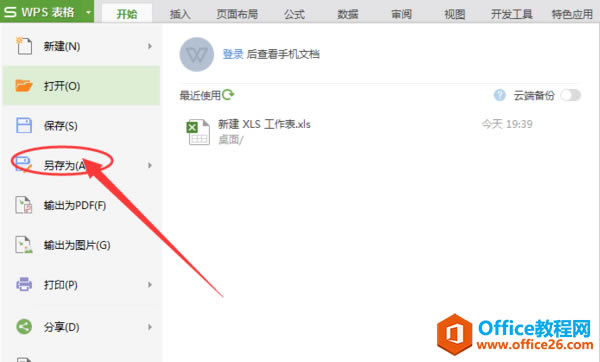Click the Export to PDF icon
This screenshot has height=362, width=600.
tap(24, 205)
